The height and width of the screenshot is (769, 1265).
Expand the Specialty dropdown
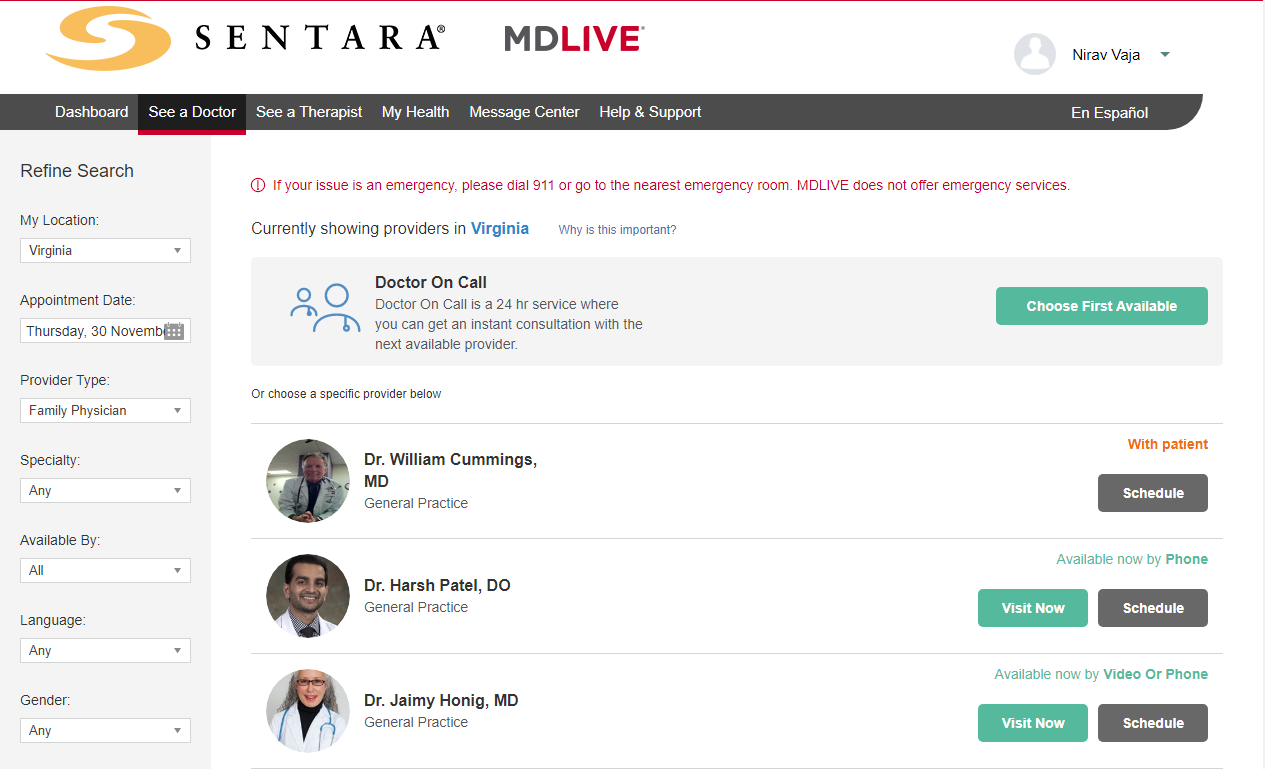coord(105,490)
